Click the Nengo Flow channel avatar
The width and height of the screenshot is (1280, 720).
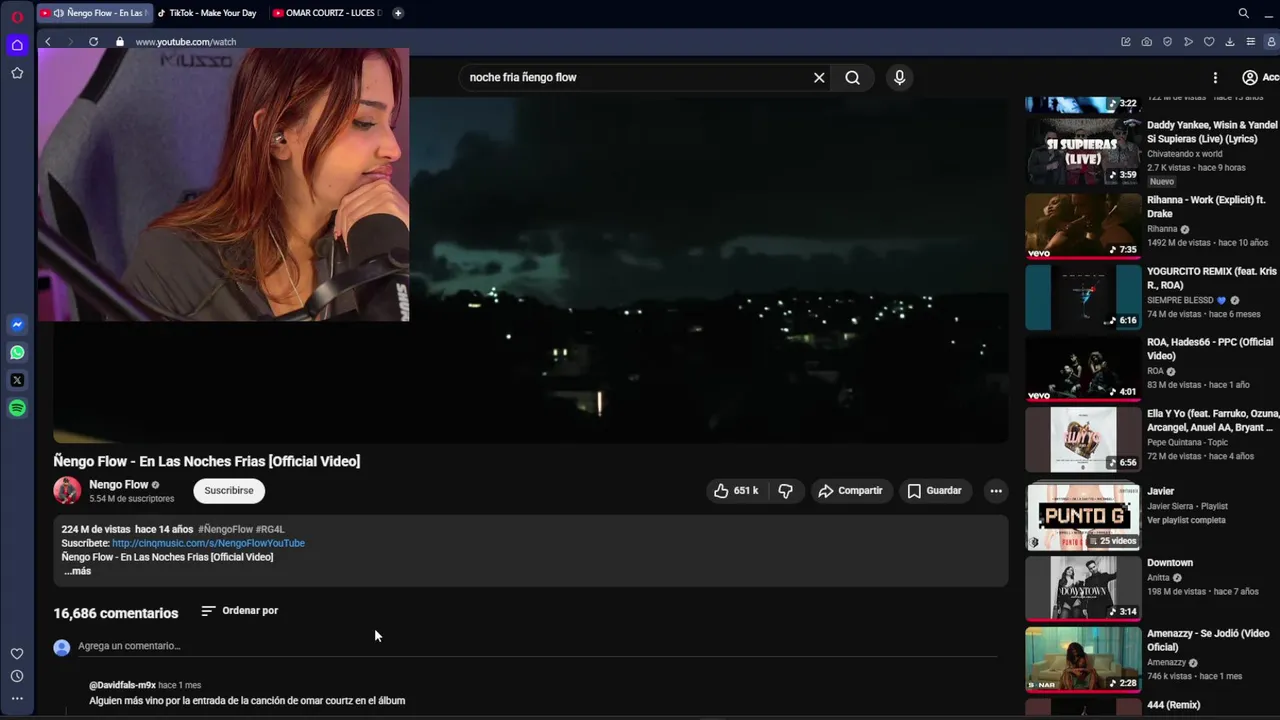click(x=67, y=491)
